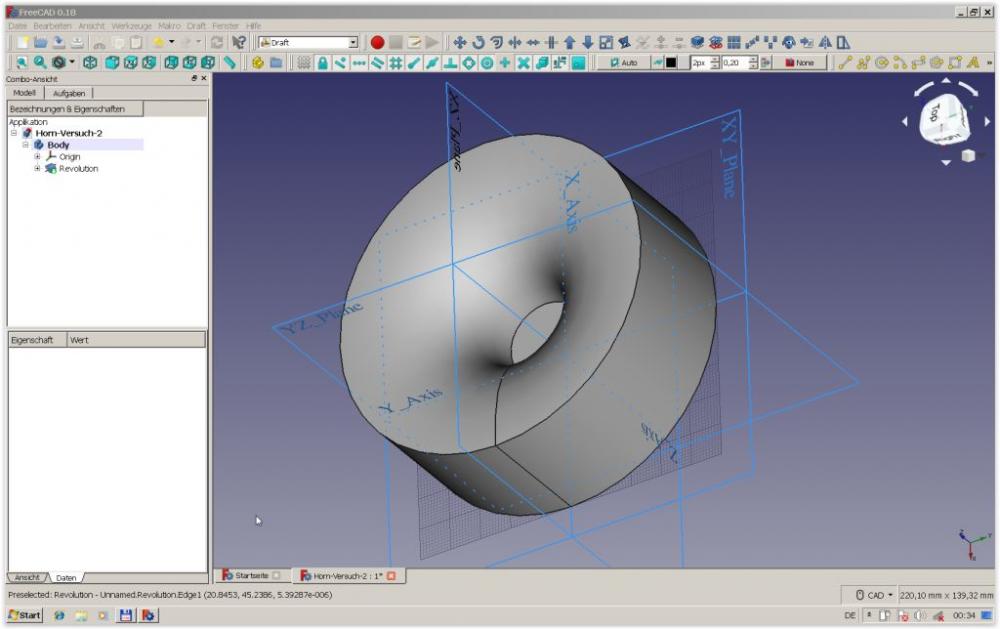Run the macro with the play icon

(432, 43)
